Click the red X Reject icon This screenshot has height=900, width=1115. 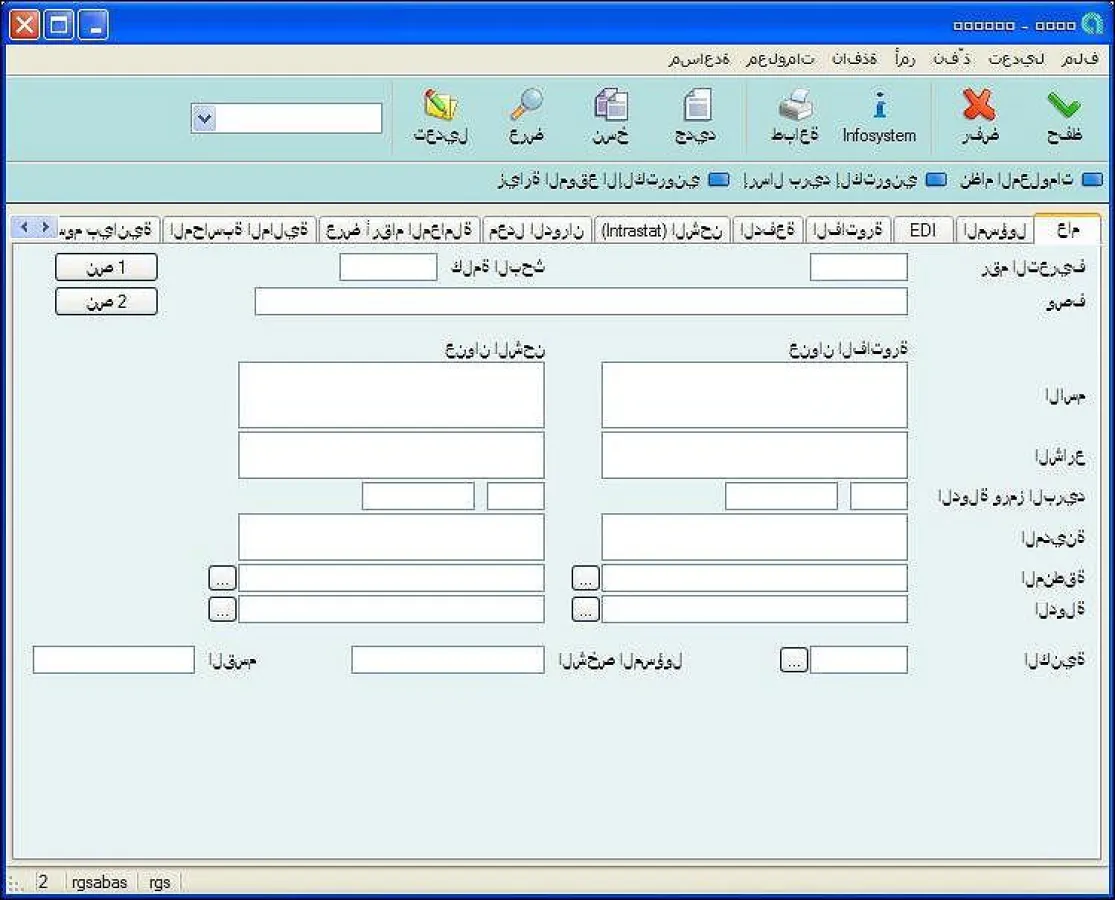pyautogui.click(x=979, y=107)
